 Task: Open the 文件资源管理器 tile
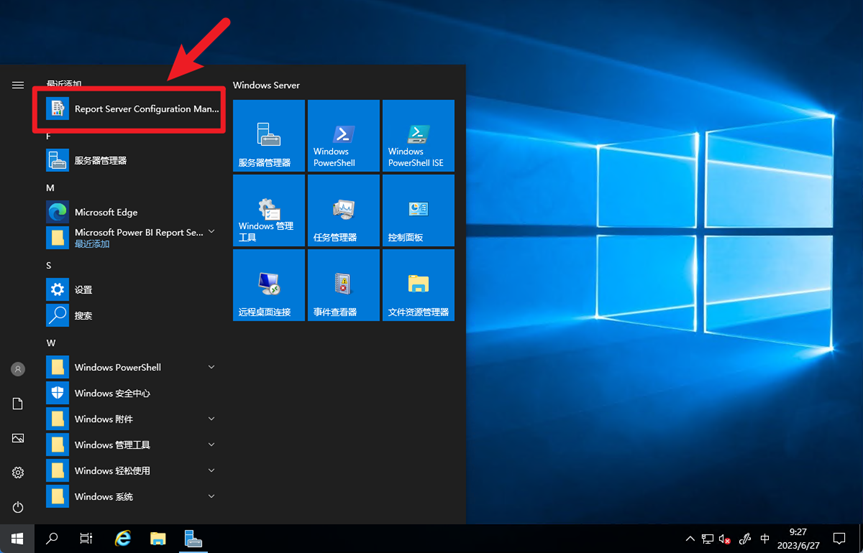(x=418, y=286)
